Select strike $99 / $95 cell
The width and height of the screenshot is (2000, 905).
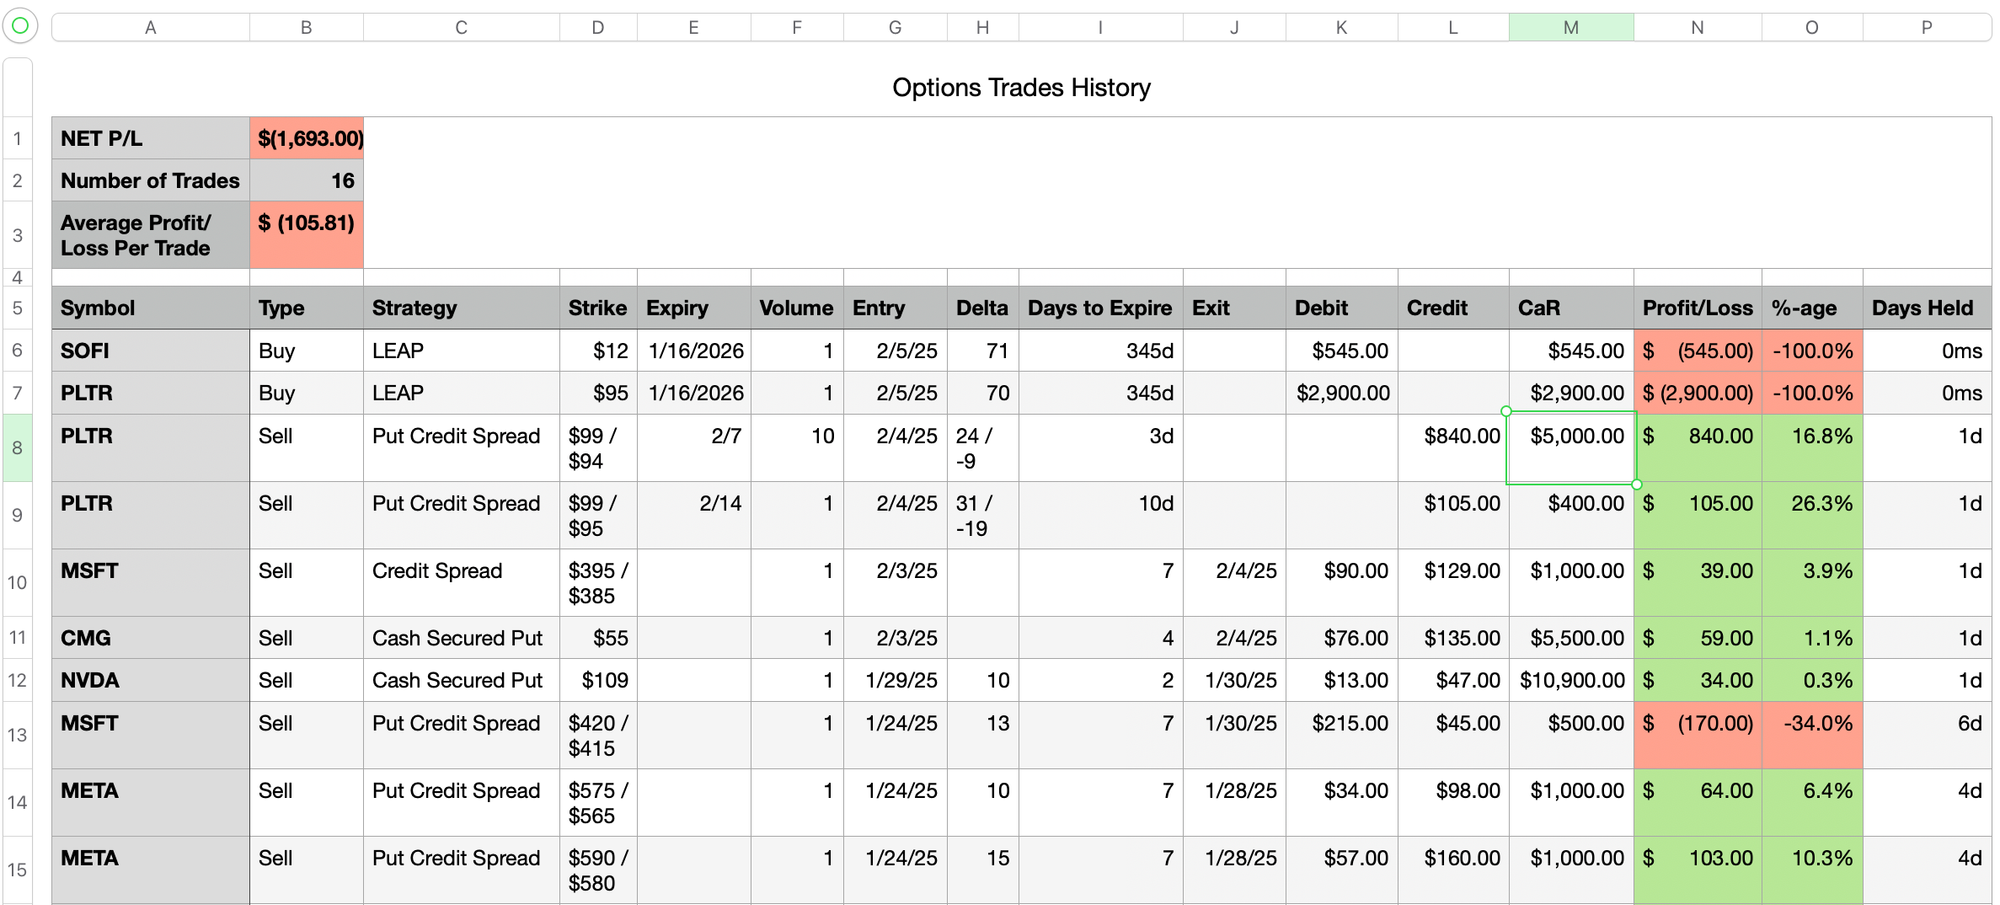(x=598, y=515)
